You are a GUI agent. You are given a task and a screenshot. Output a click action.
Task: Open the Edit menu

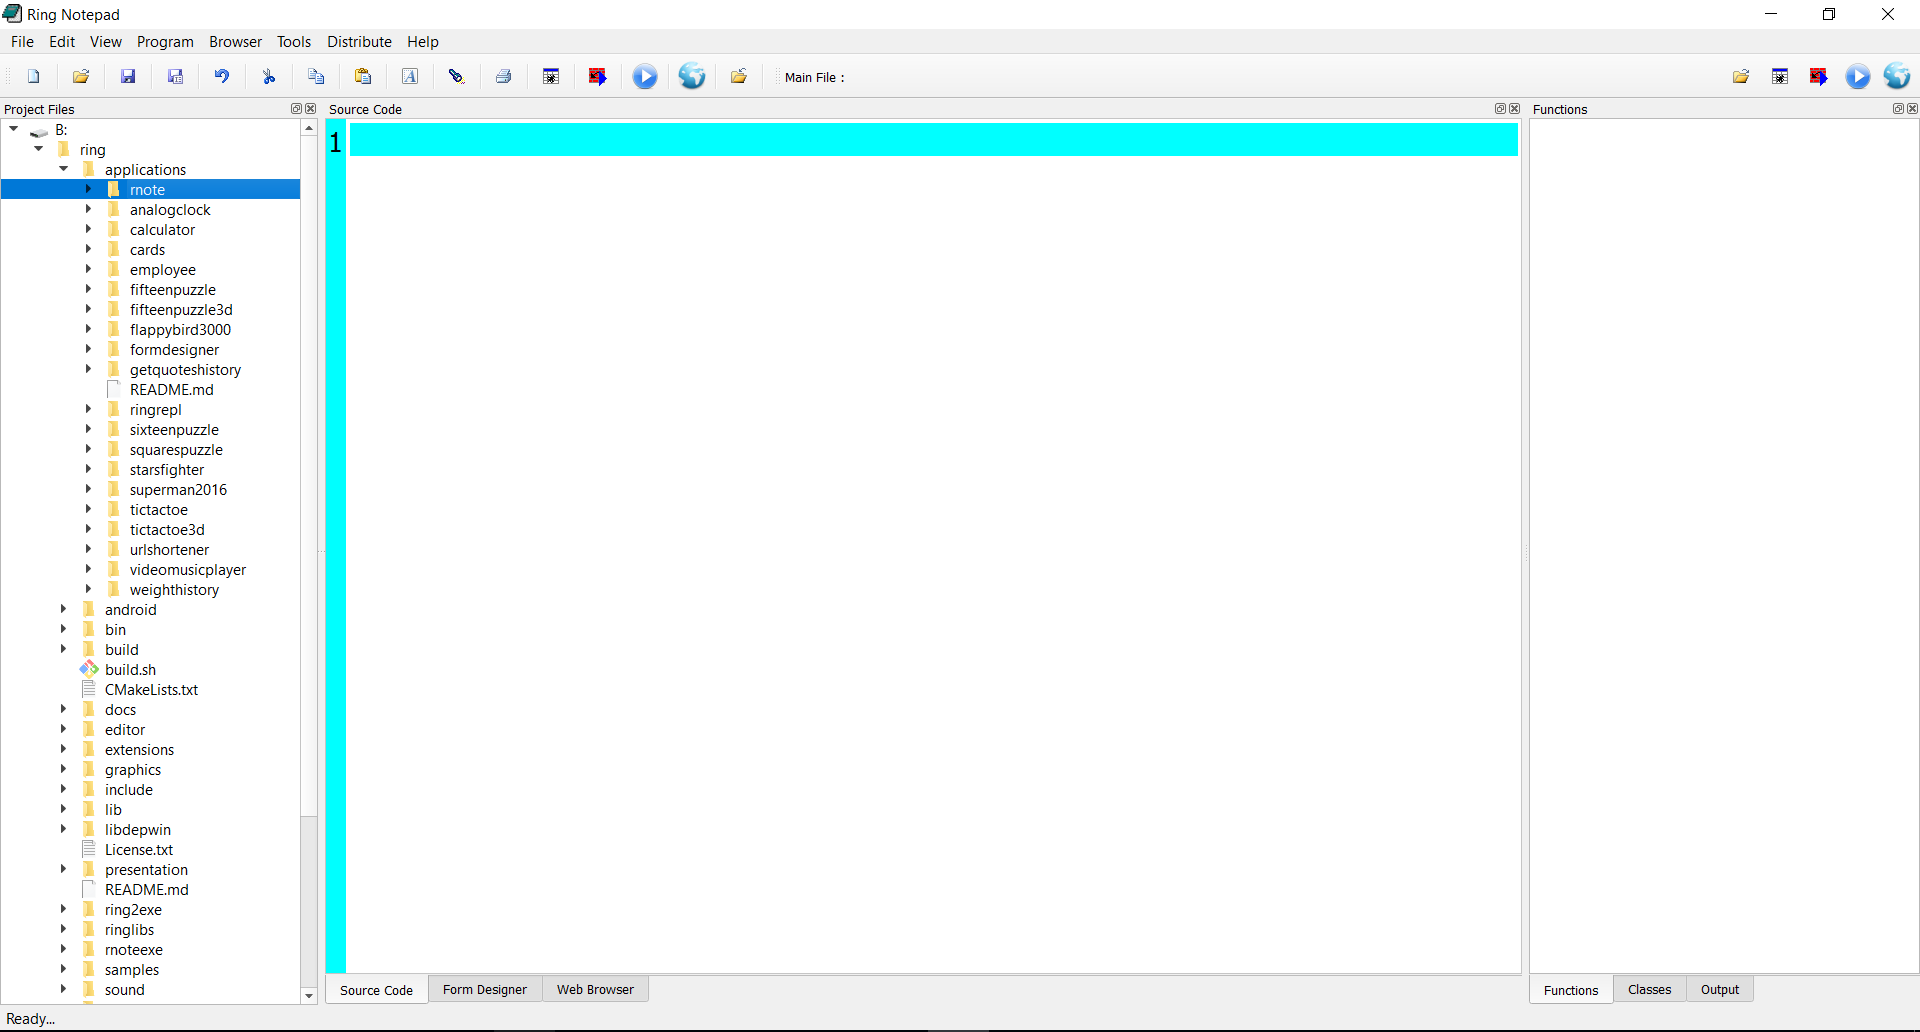(x=62, y=42)
